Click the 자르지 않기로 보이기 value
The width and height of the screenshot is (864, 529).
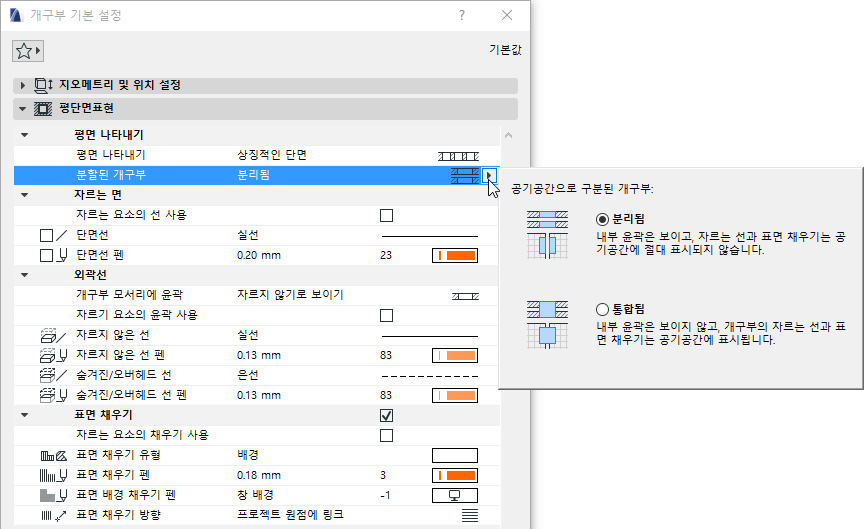pos(290,295)
